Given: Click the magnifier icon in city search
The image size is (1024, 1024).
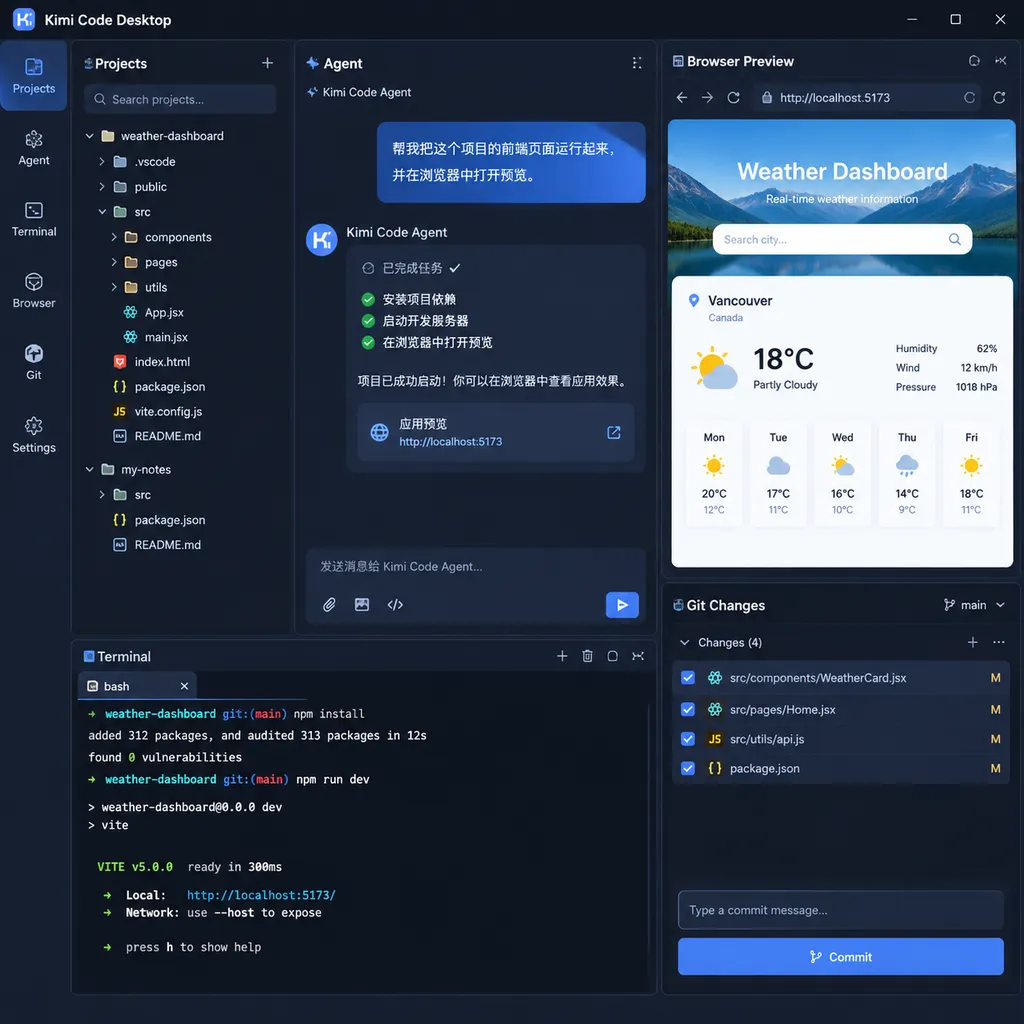Looking at the screenshot, I should (x=955, y=239).
